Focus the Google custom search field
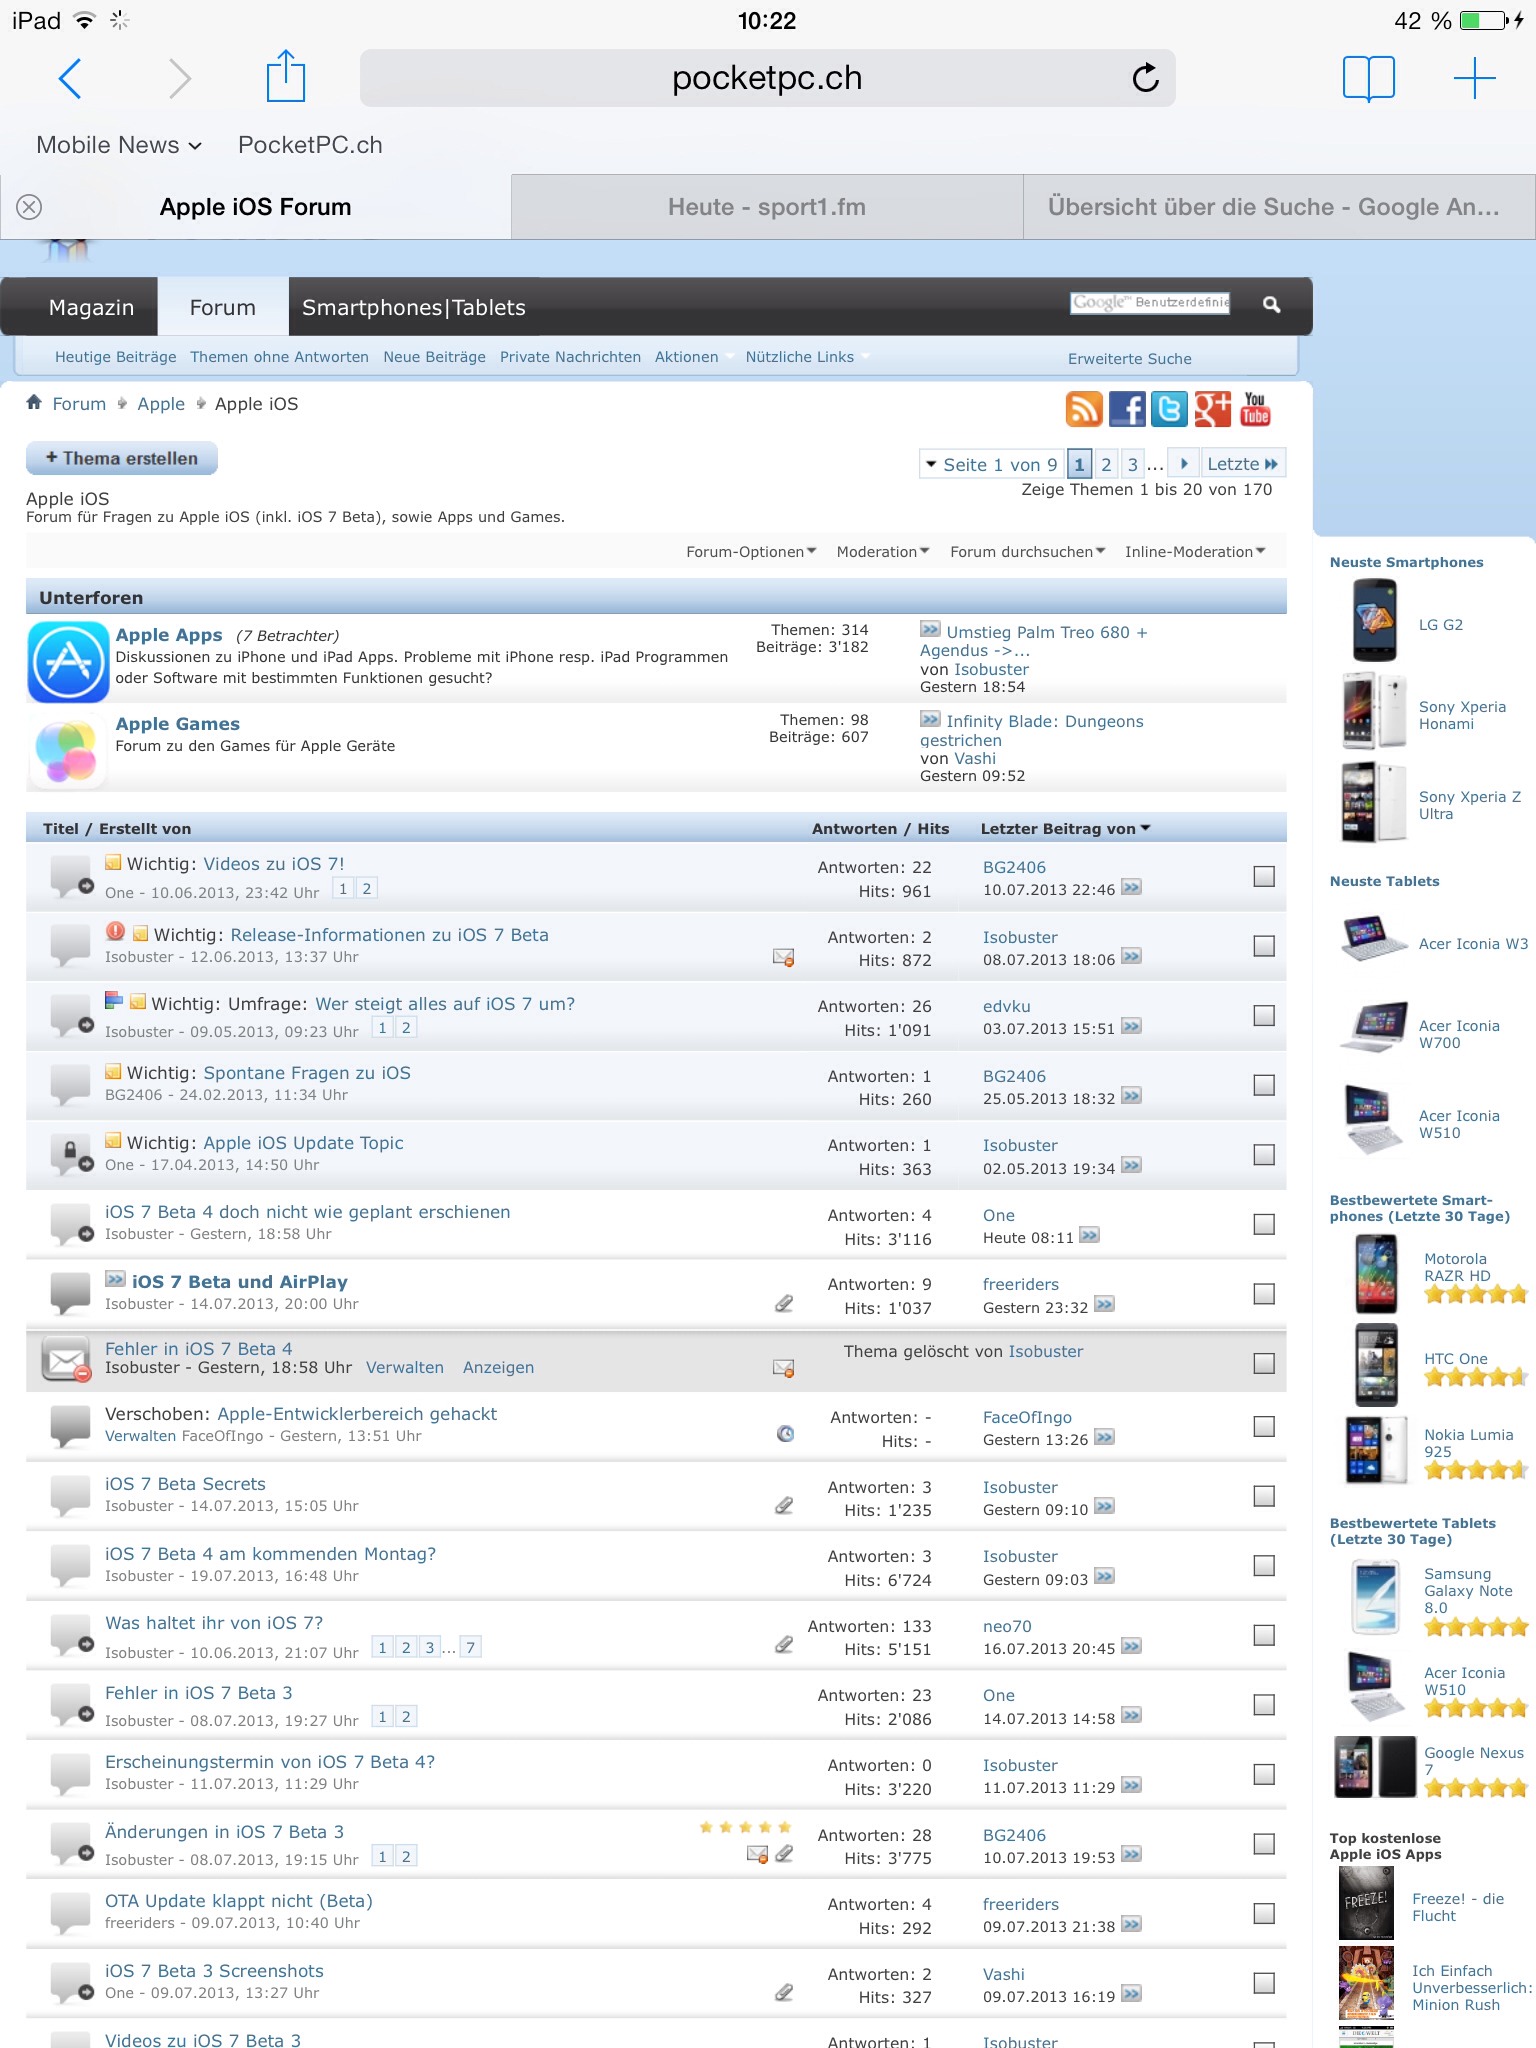This screenshot has width=1536, height=2048. 1150,303
